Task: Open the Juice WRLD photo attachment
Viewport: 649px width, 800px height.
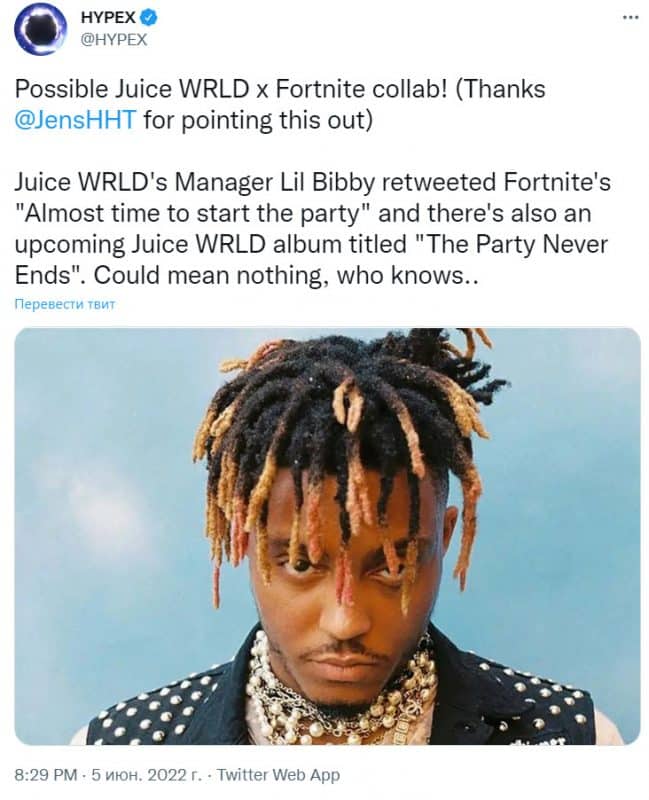Action: click(x=327, y=536)
